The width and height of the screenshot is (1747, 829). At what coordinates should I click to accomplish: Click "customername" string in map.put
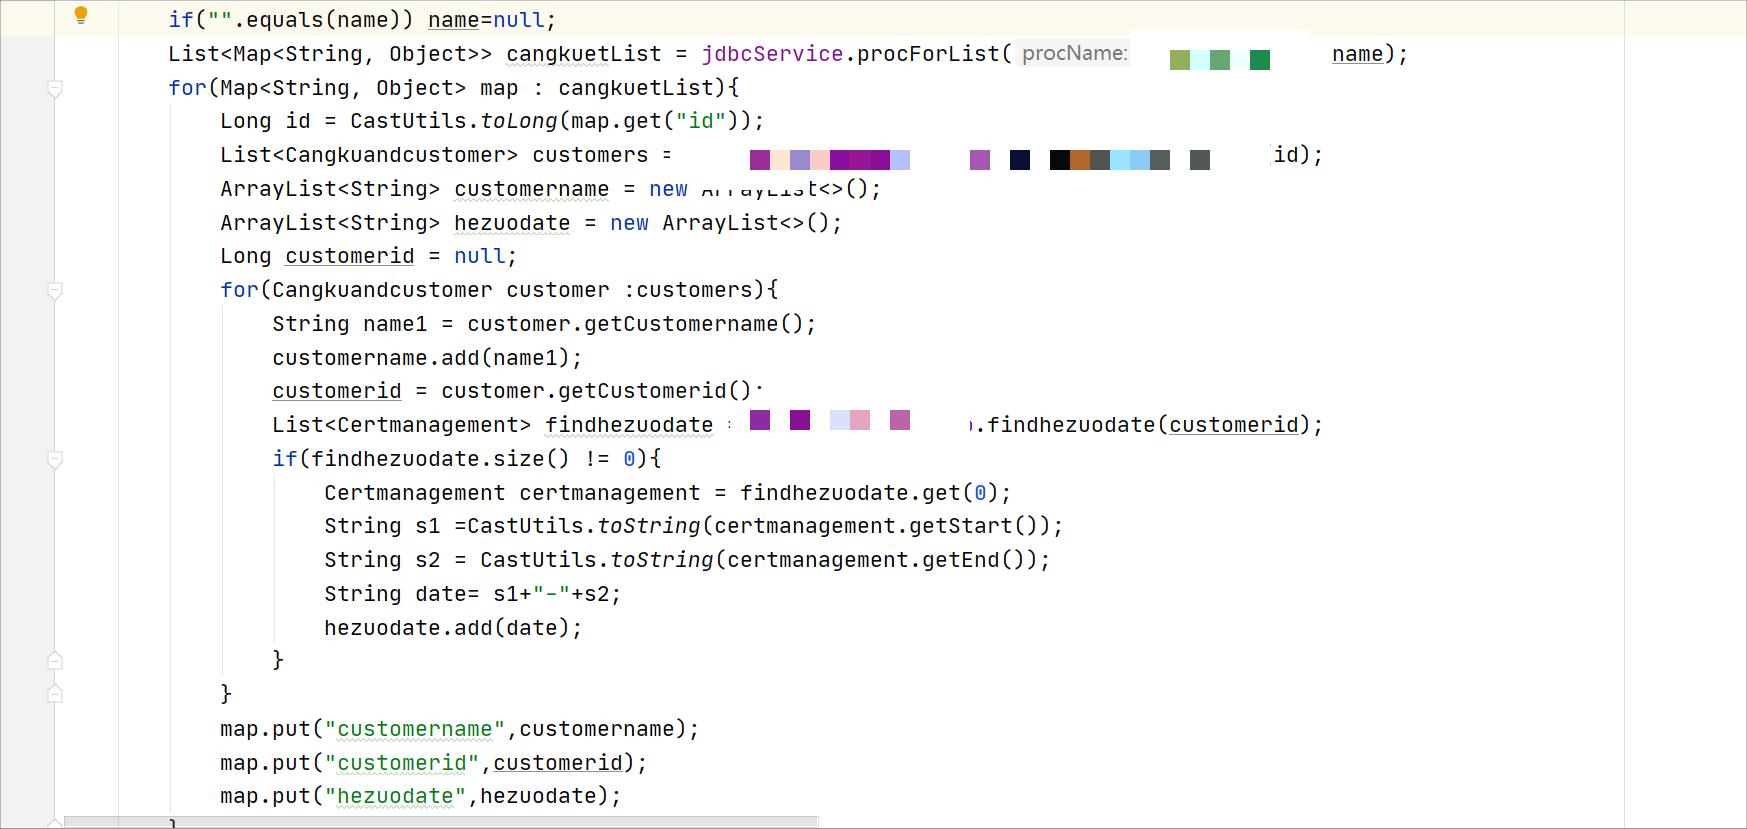click(x=415, y=729)
